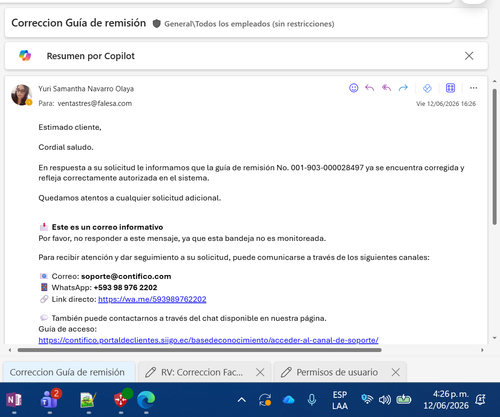The image size is (500, 417).
Task: Click the vertical scrollbar thumb
Action: click(495, 157)
